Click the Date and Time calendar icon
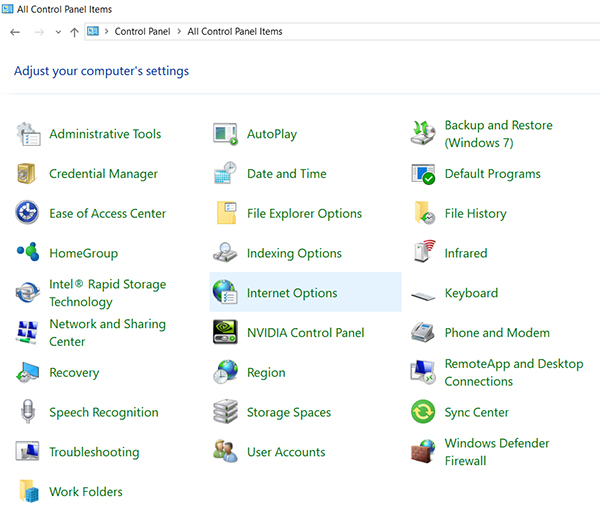 pos(225,173)
